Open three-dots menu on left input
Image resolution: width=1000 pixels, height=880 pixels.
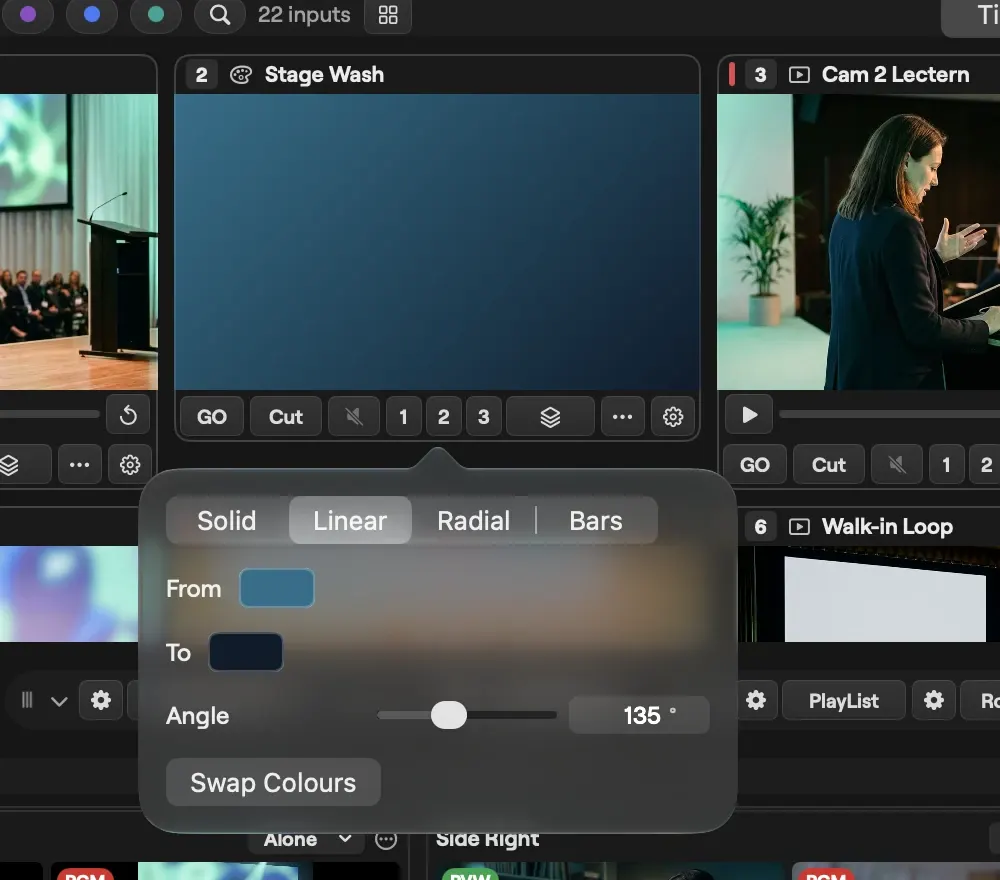80,465
